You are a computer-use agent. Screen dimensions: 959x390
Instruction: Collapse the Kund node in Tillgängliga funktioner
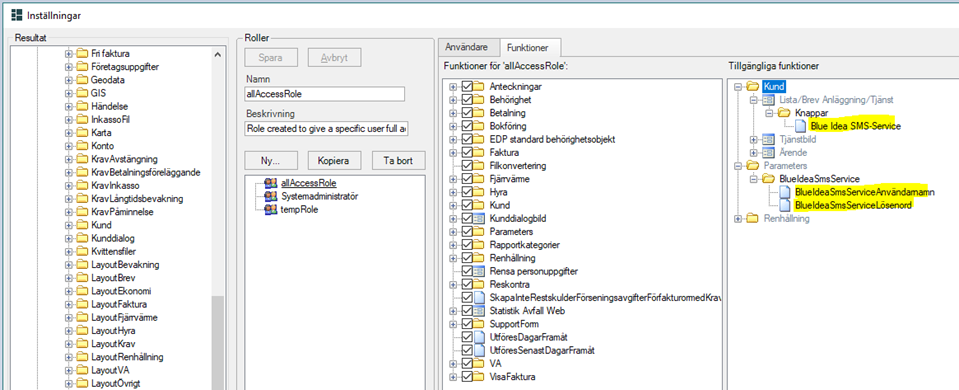pyautogui.click(x=739, y=87)
